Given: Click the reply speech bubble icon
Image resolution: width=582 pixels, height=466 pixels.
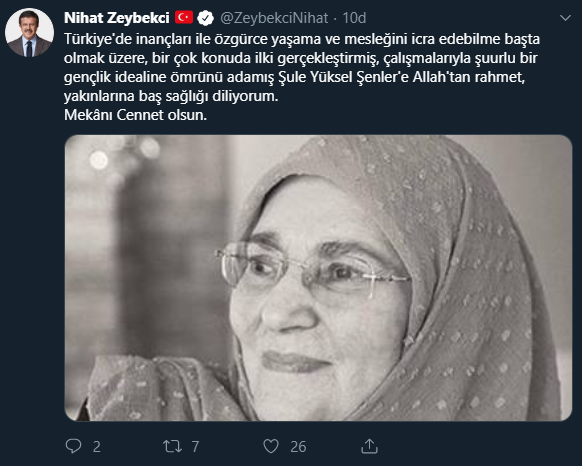Looking at the screenshot, I should click(x=73, y=446).
